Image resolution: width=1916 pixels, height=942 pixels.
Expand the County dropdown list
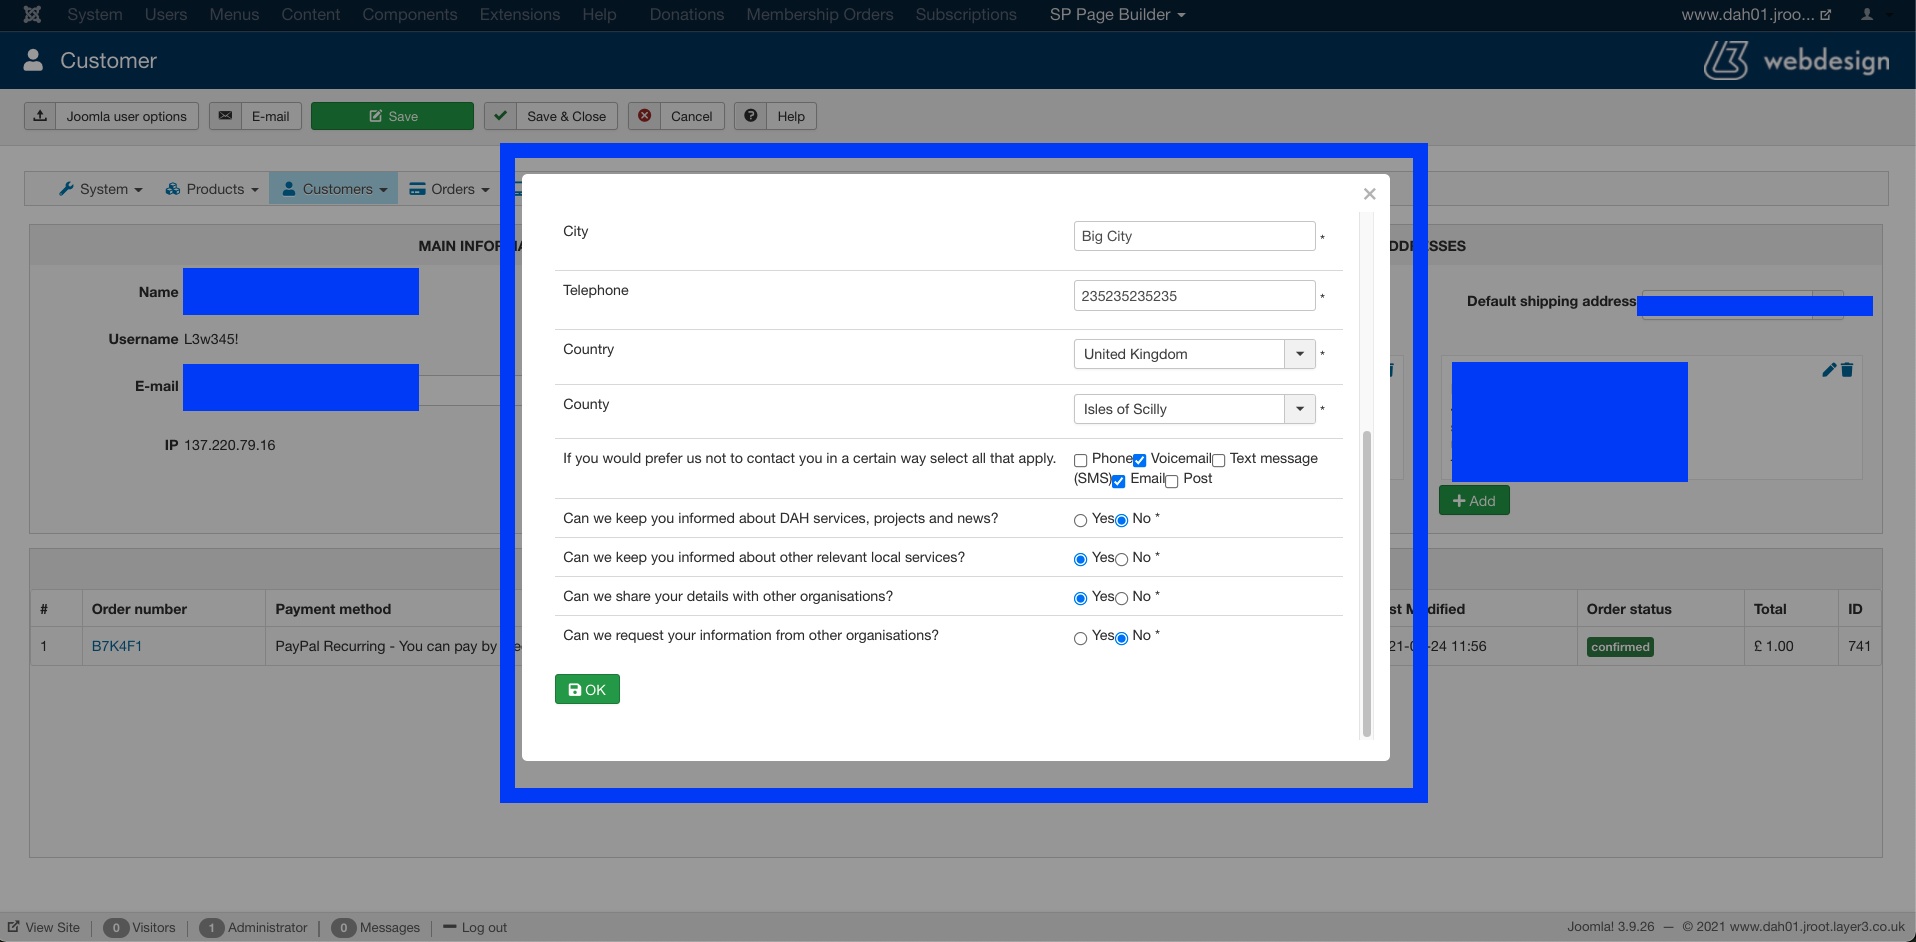(1299, 409)
